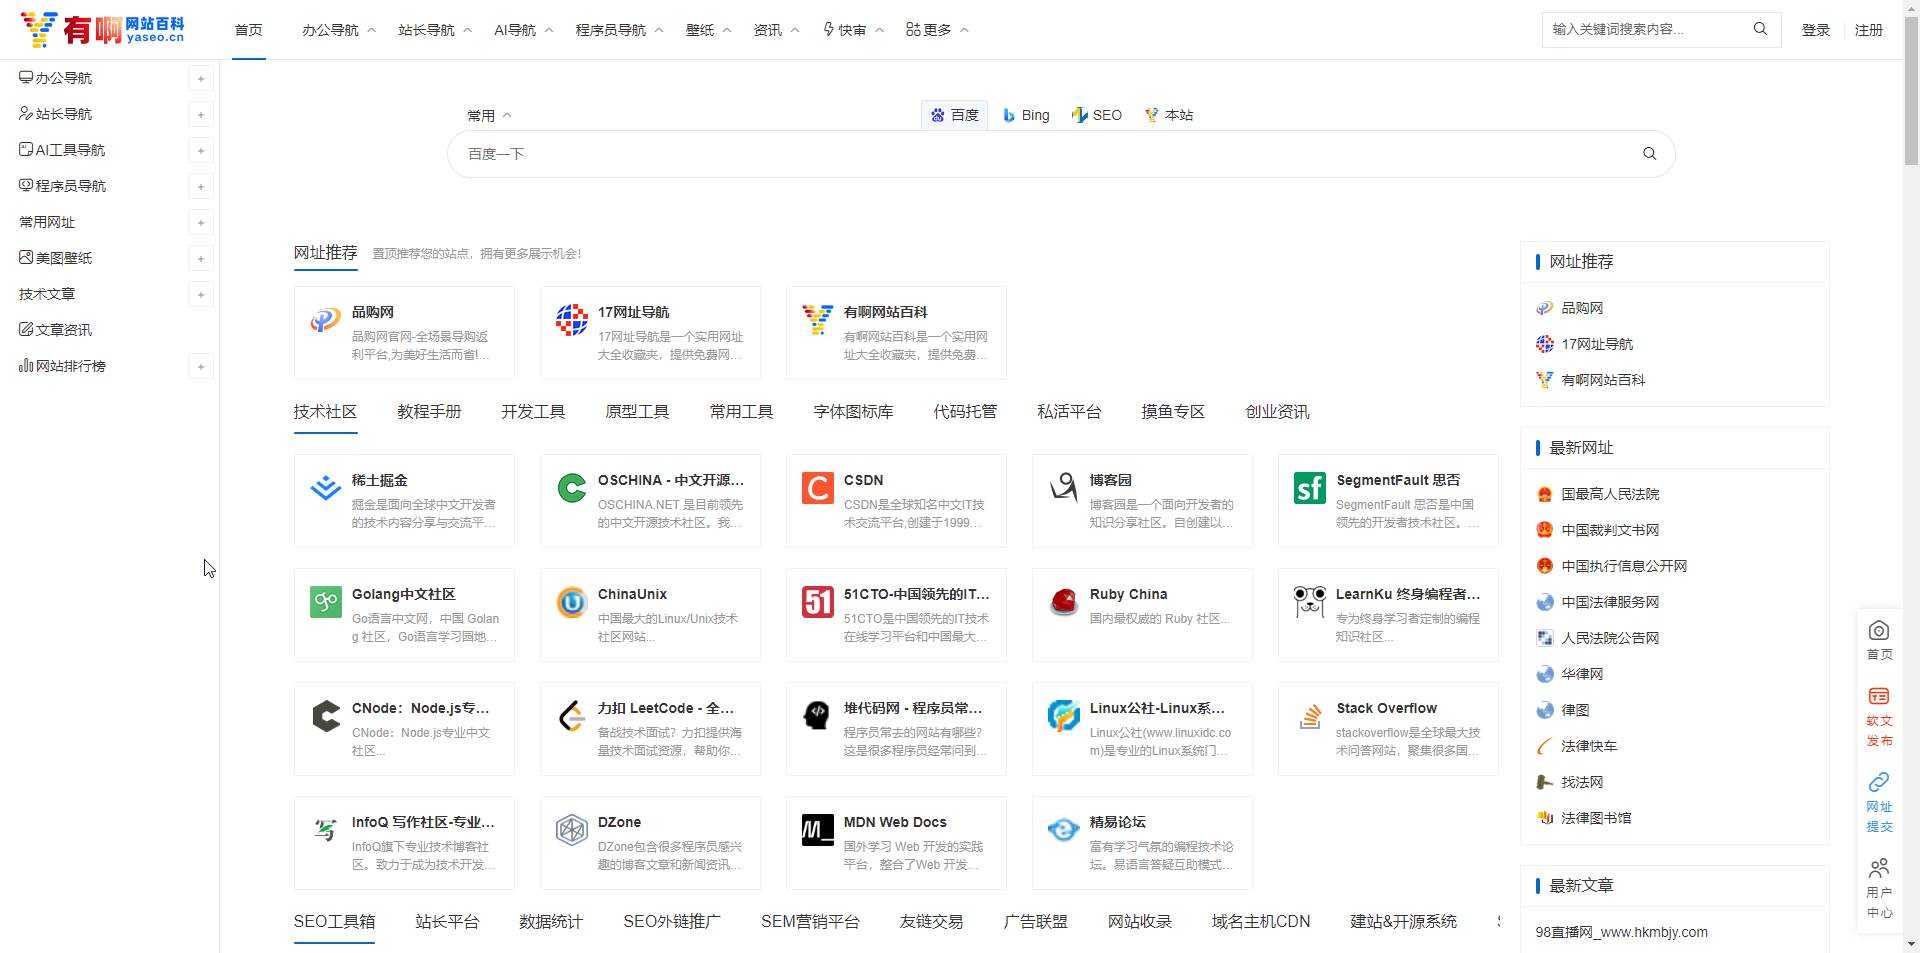Open SegmentFault sf logo icon

tap(1310, 488)
